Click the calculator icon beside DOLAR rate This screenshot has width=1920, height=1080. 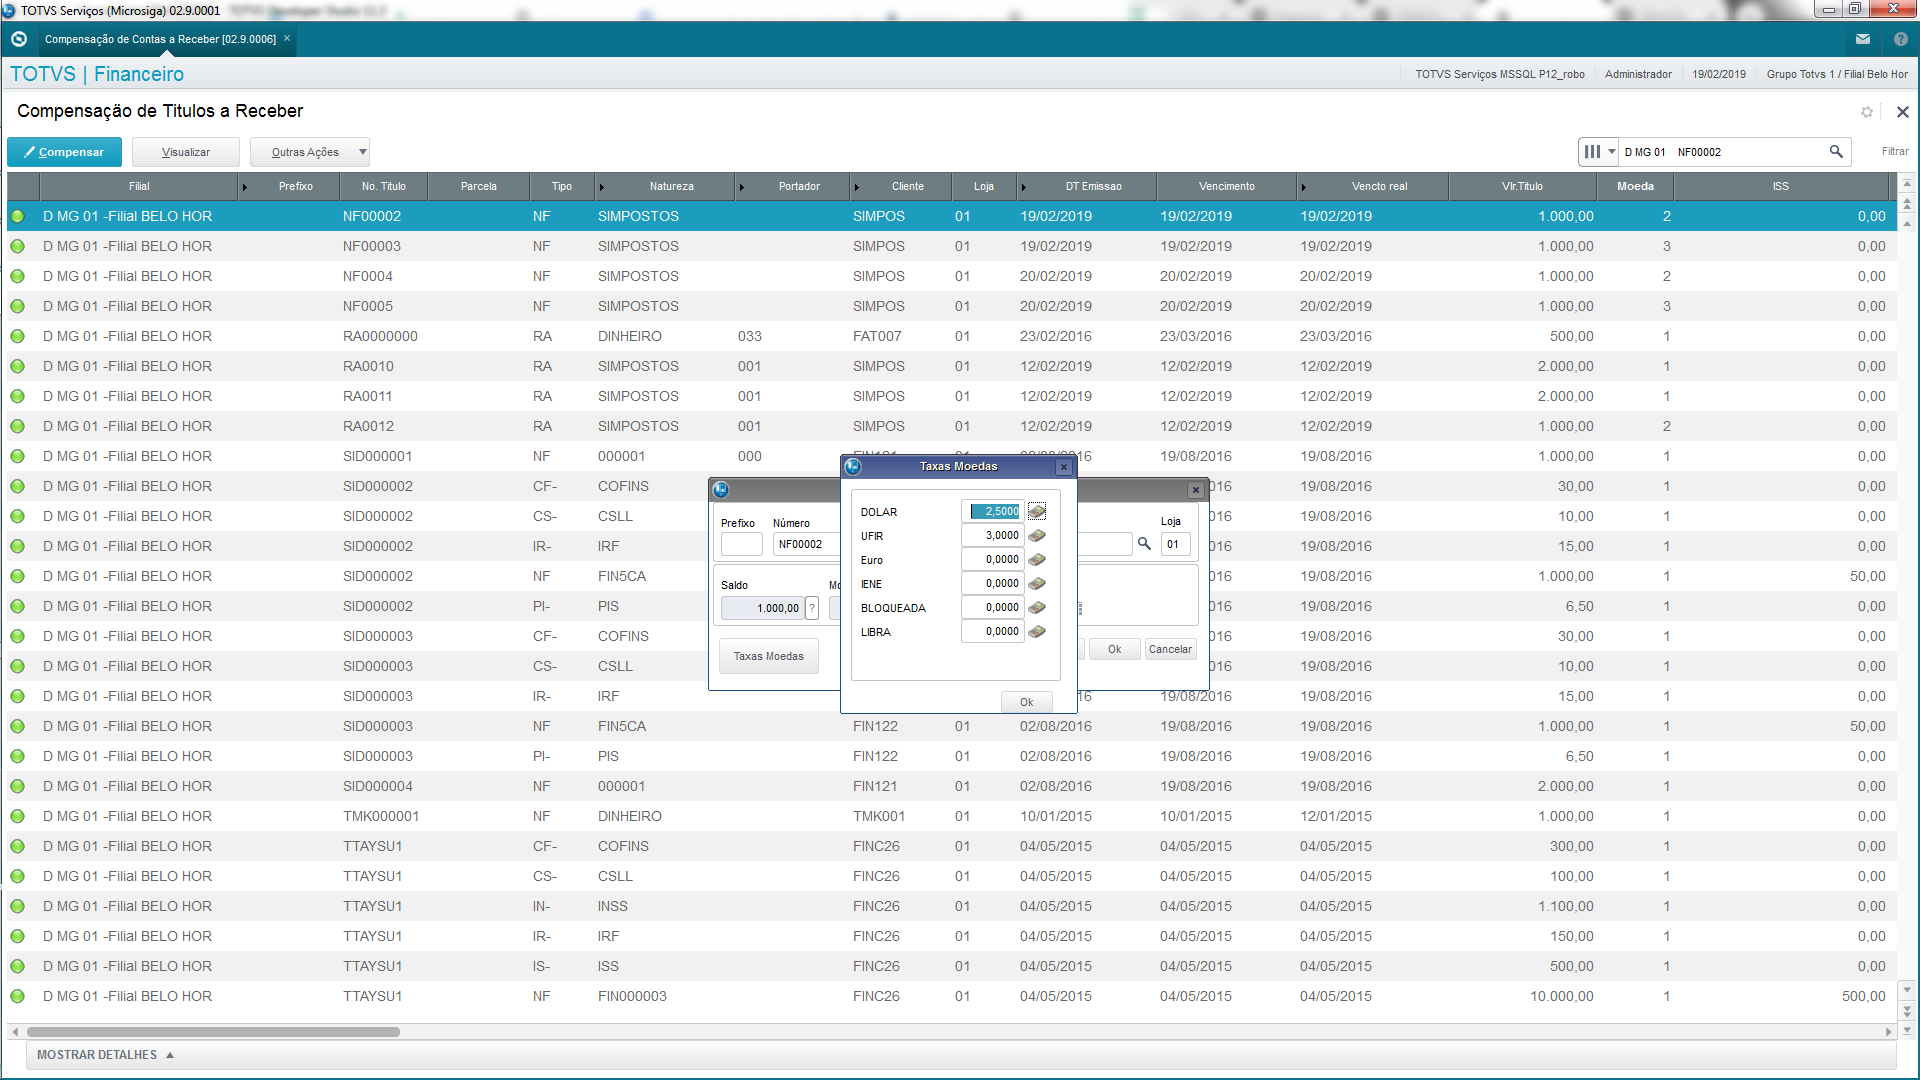coord(1037,511)
